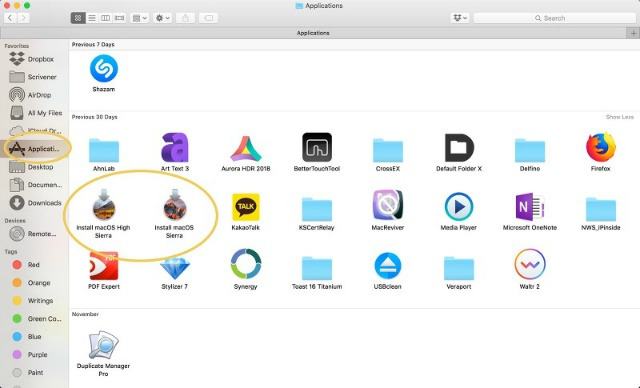Open the CrossEX folder
640x388 pixels.
[388, 150]
